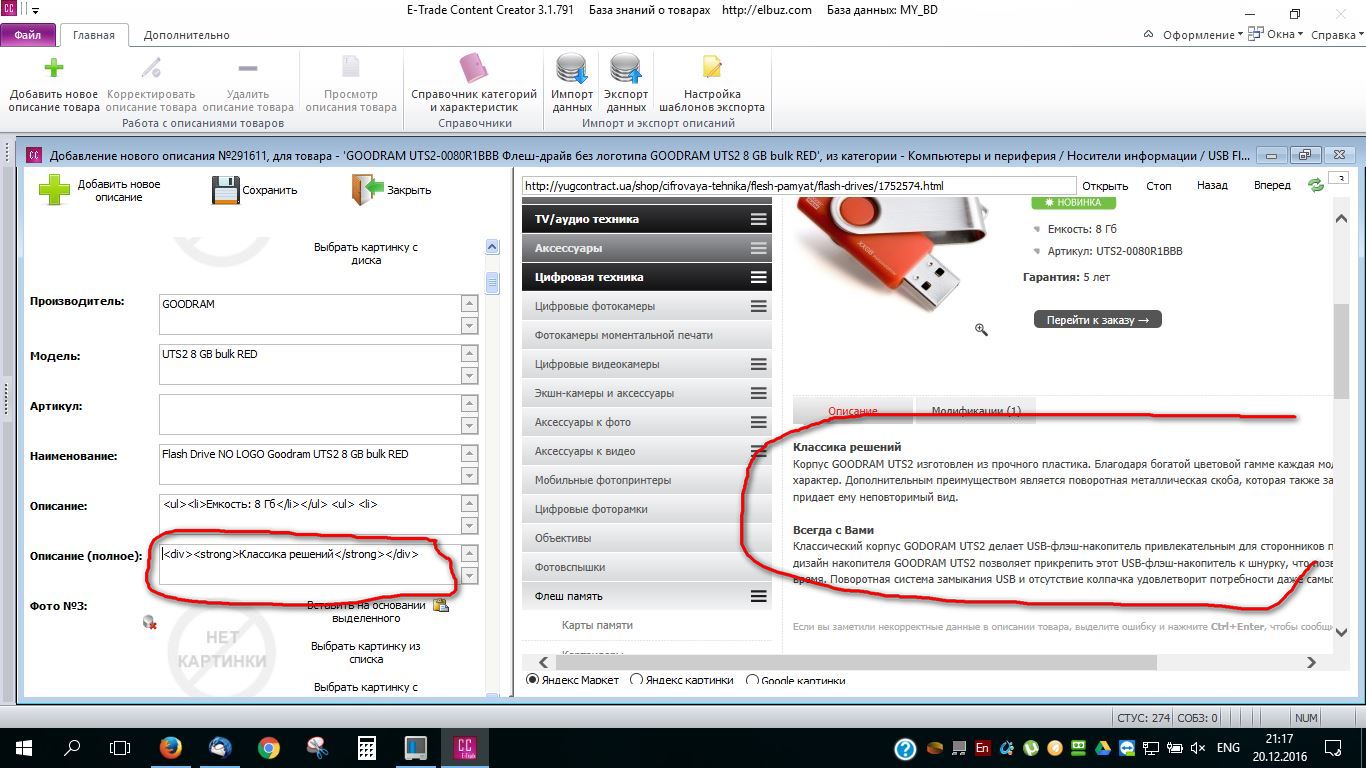Click the remove picture icon under Photo №3
Image resolution: width=1366 pixels, height=768 pixels.
[150, 623]
